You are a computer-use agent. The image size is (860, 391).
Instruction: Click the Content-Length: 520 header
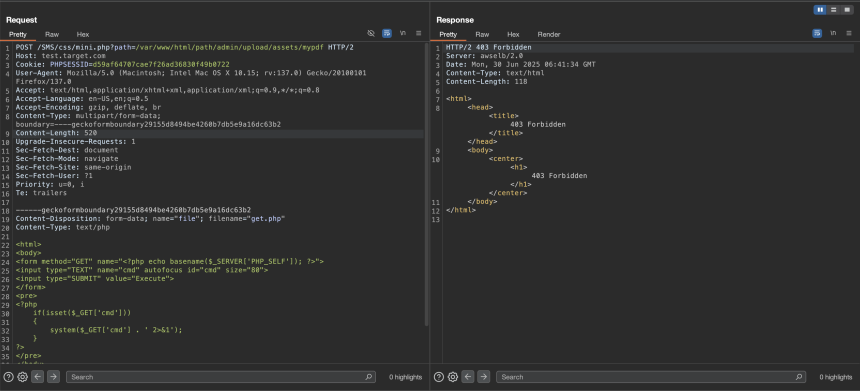coord(56,133)
